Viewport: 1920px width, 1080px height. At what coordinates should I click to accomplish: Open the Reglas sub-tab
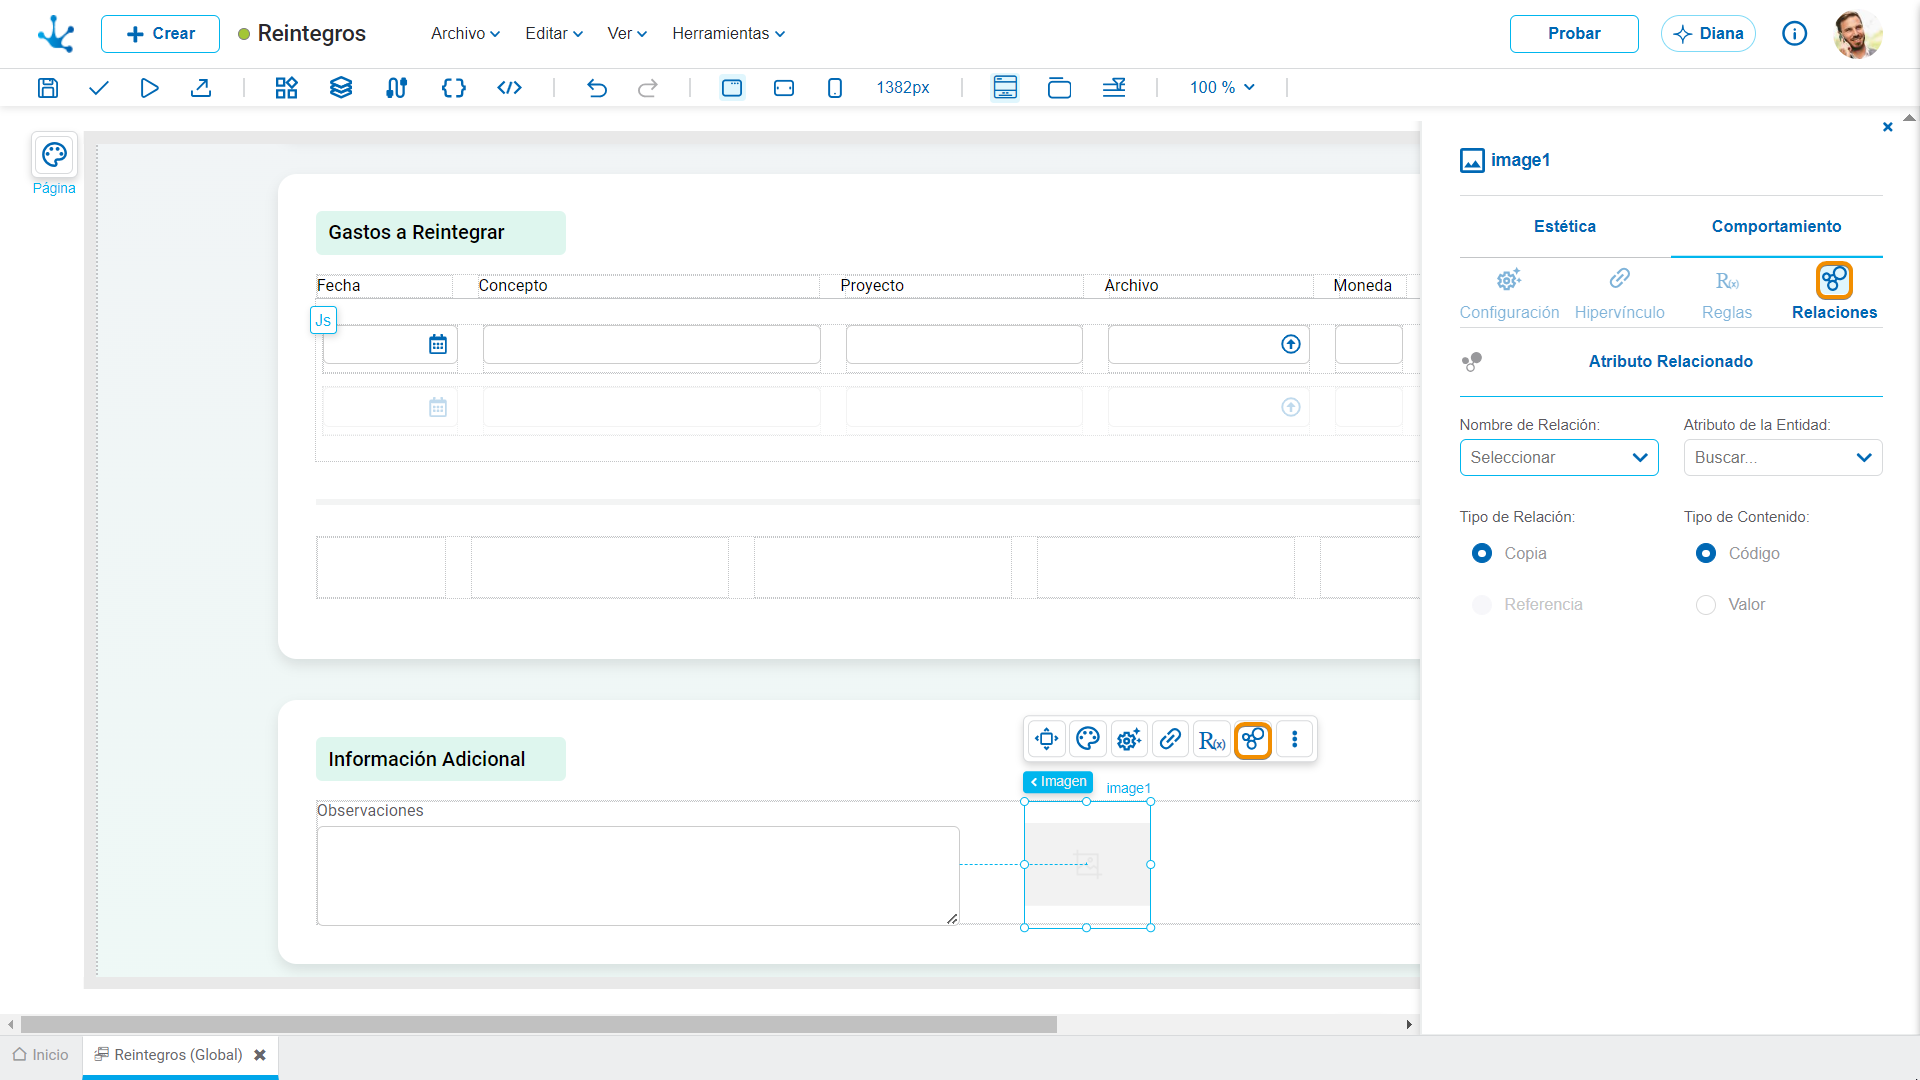click(x=1727, y=293)
